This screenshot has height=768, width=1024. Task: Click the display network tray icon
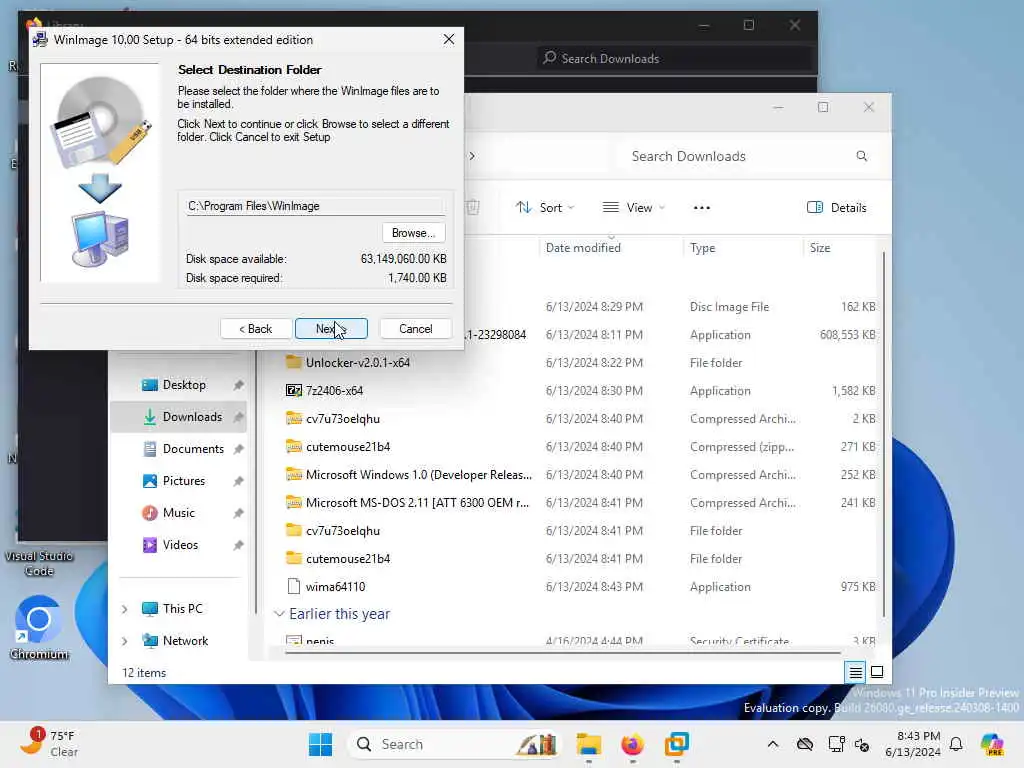click(x=836, y=744)
